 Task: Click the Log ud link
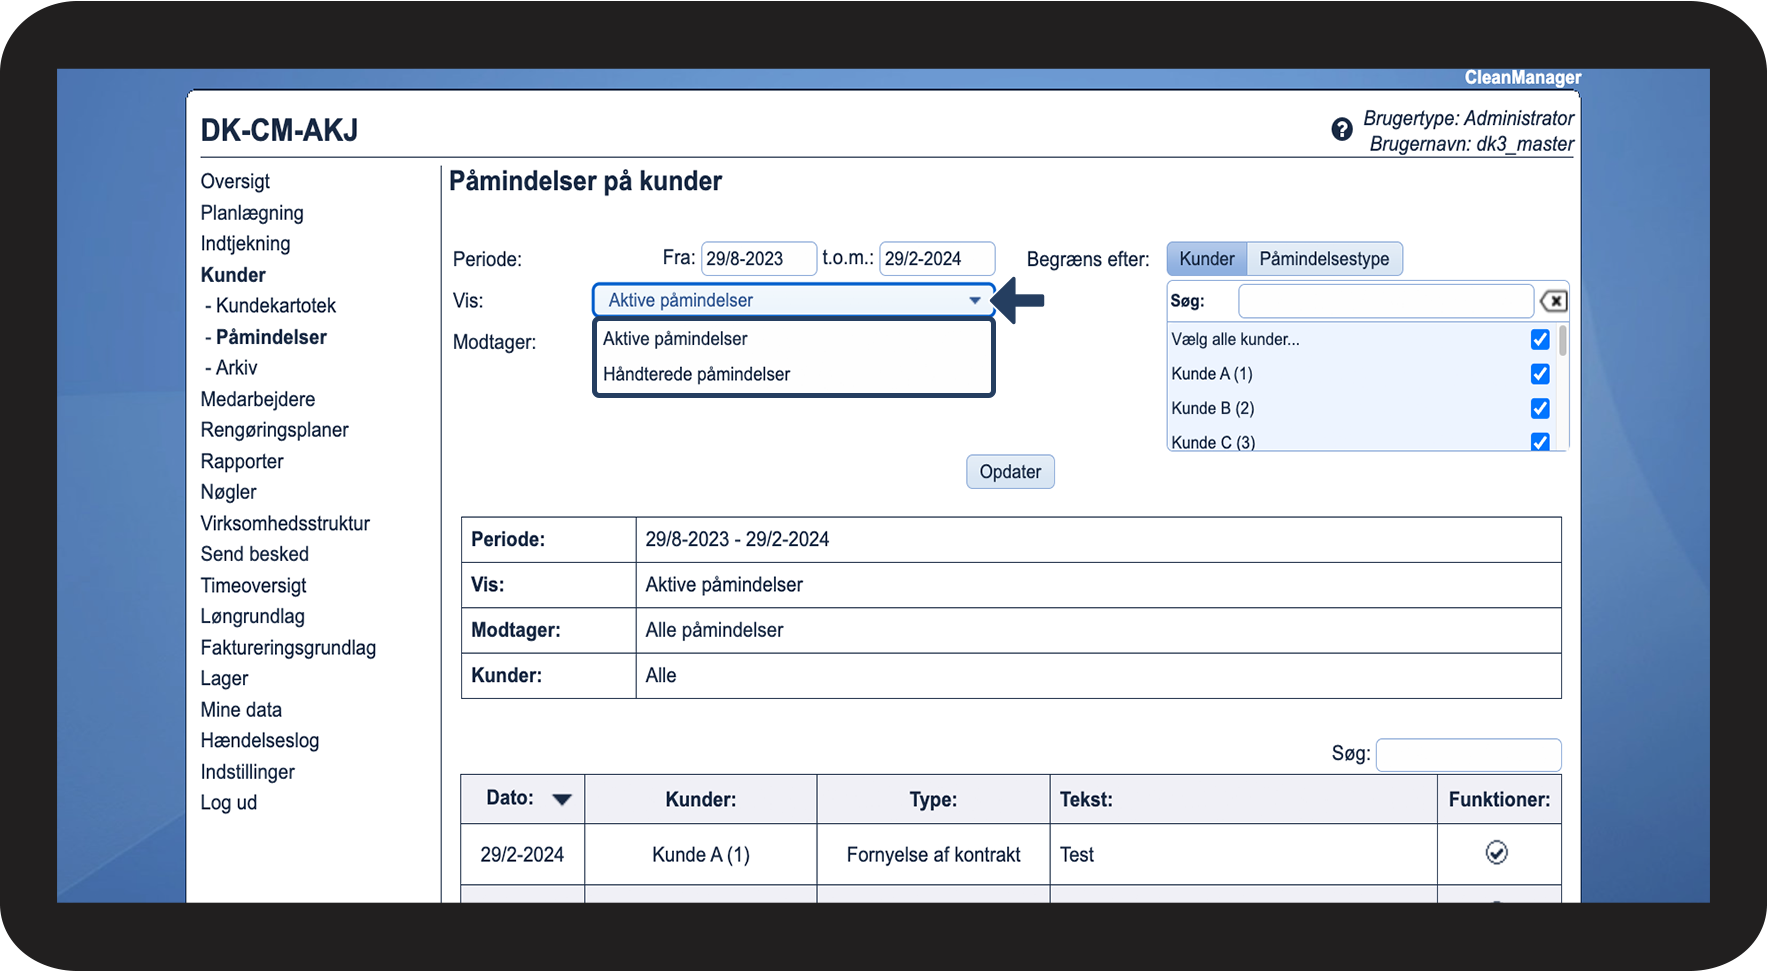click(x=228, y=803)
